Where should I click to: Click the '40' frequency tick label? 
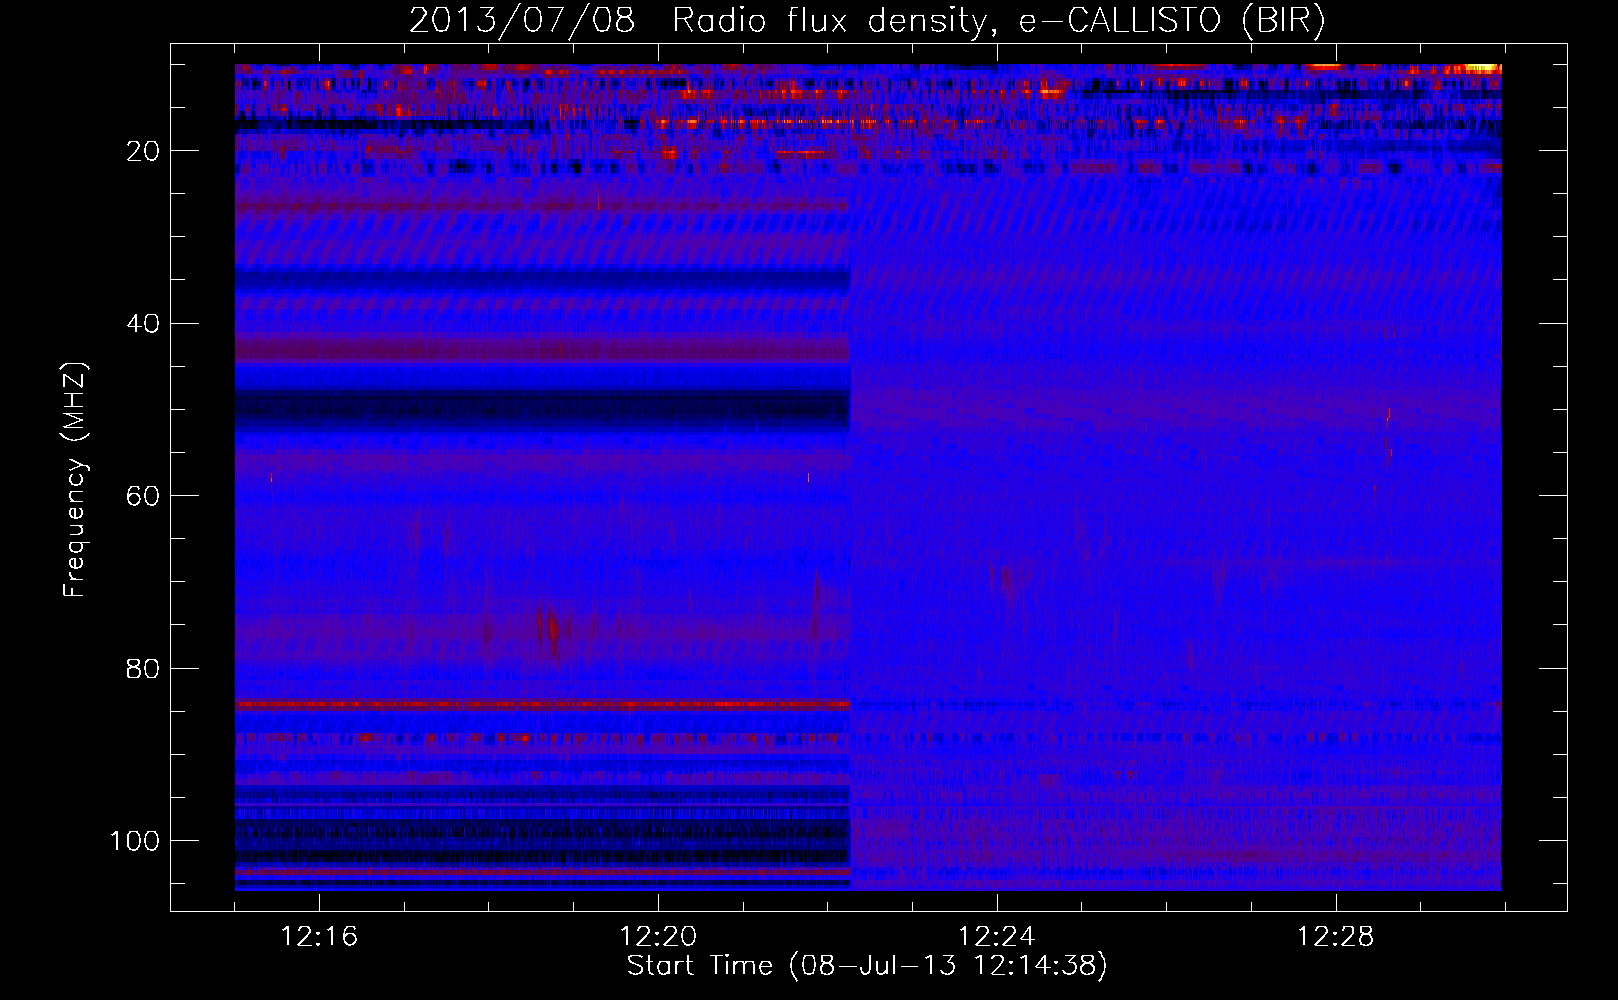click(143, 324)
